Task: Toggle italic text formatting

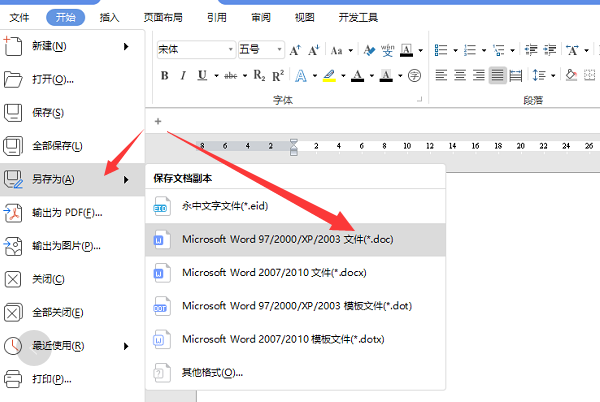Action: coord(184,75)
